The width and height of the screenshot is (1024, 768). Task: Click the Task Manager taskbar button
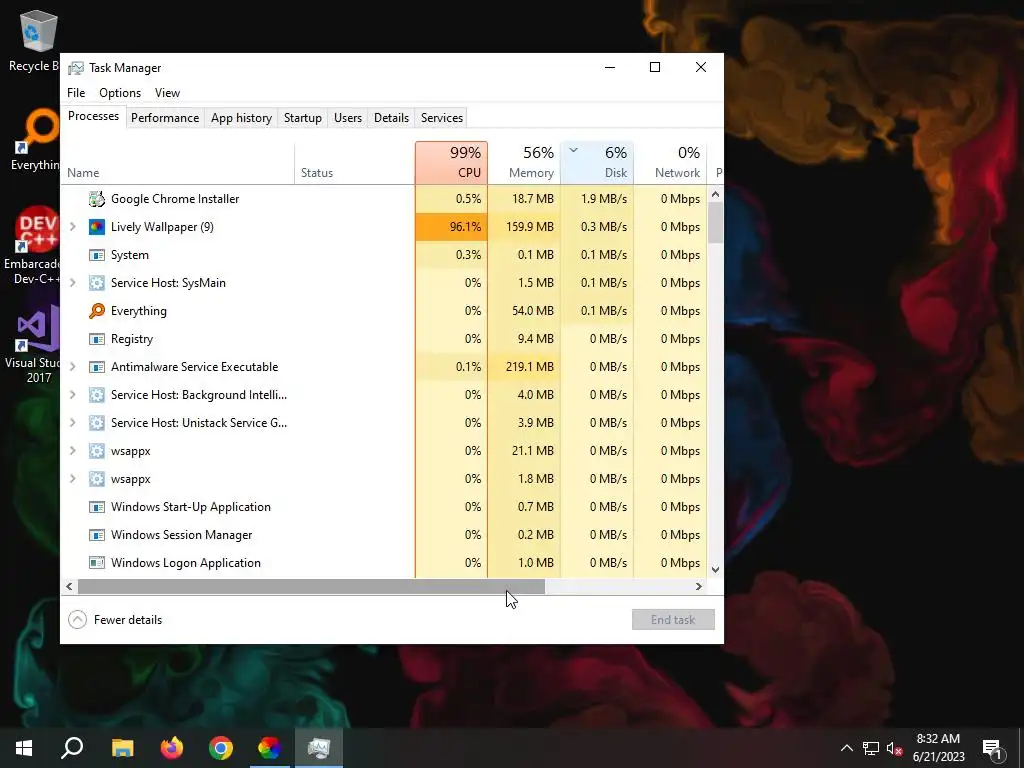click(319, 748)
